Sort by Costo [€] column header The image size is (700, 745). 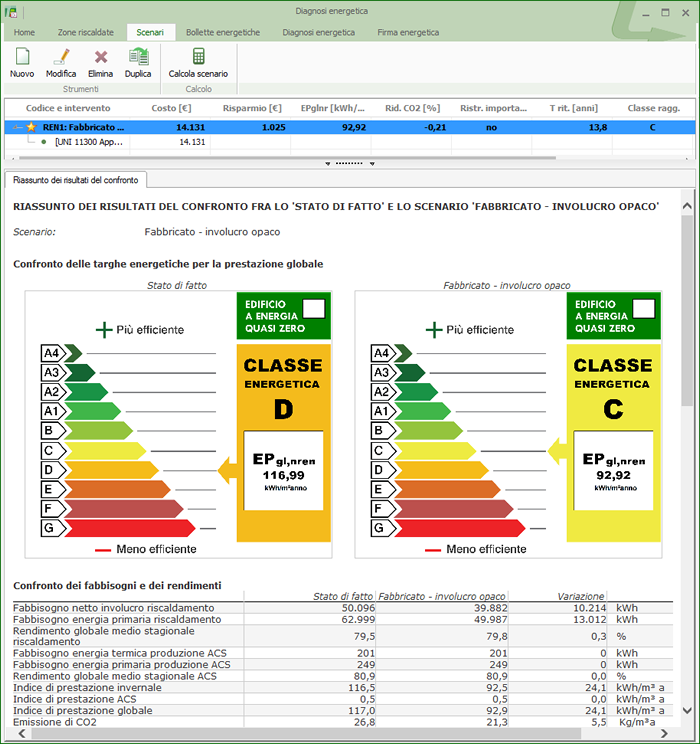click(x=171, y=108)
